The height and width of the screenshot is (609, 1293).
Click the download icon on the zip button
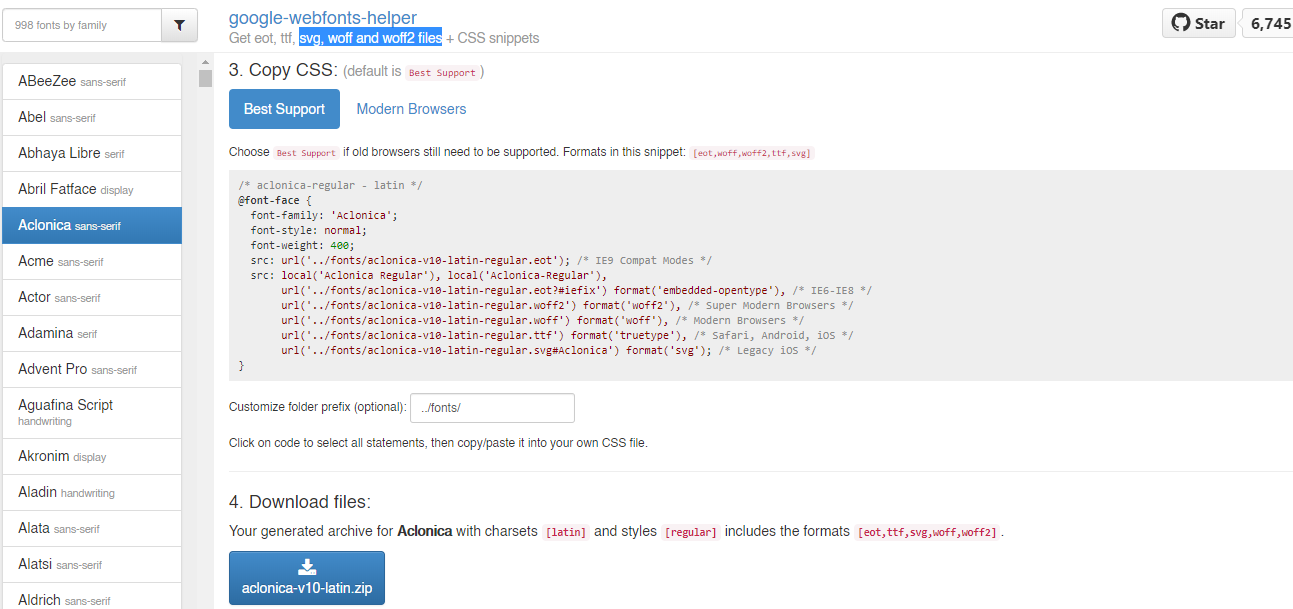pos(307,567)
